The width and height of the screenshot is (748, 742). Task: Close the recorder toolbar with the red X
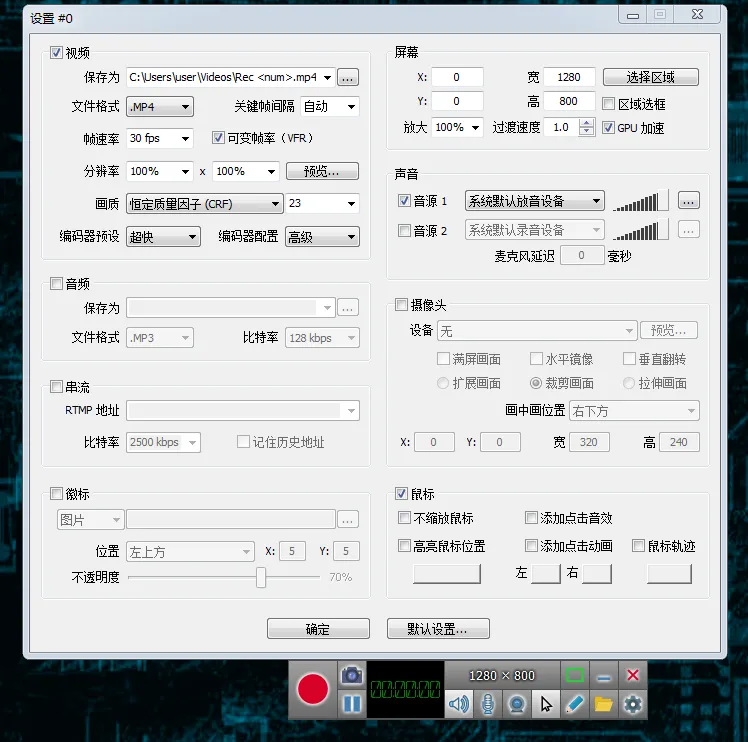tap(633, 675)
